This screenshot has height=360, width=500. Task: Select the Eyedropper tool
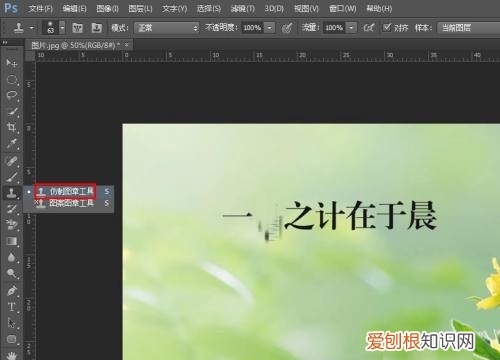coord(12,144)
